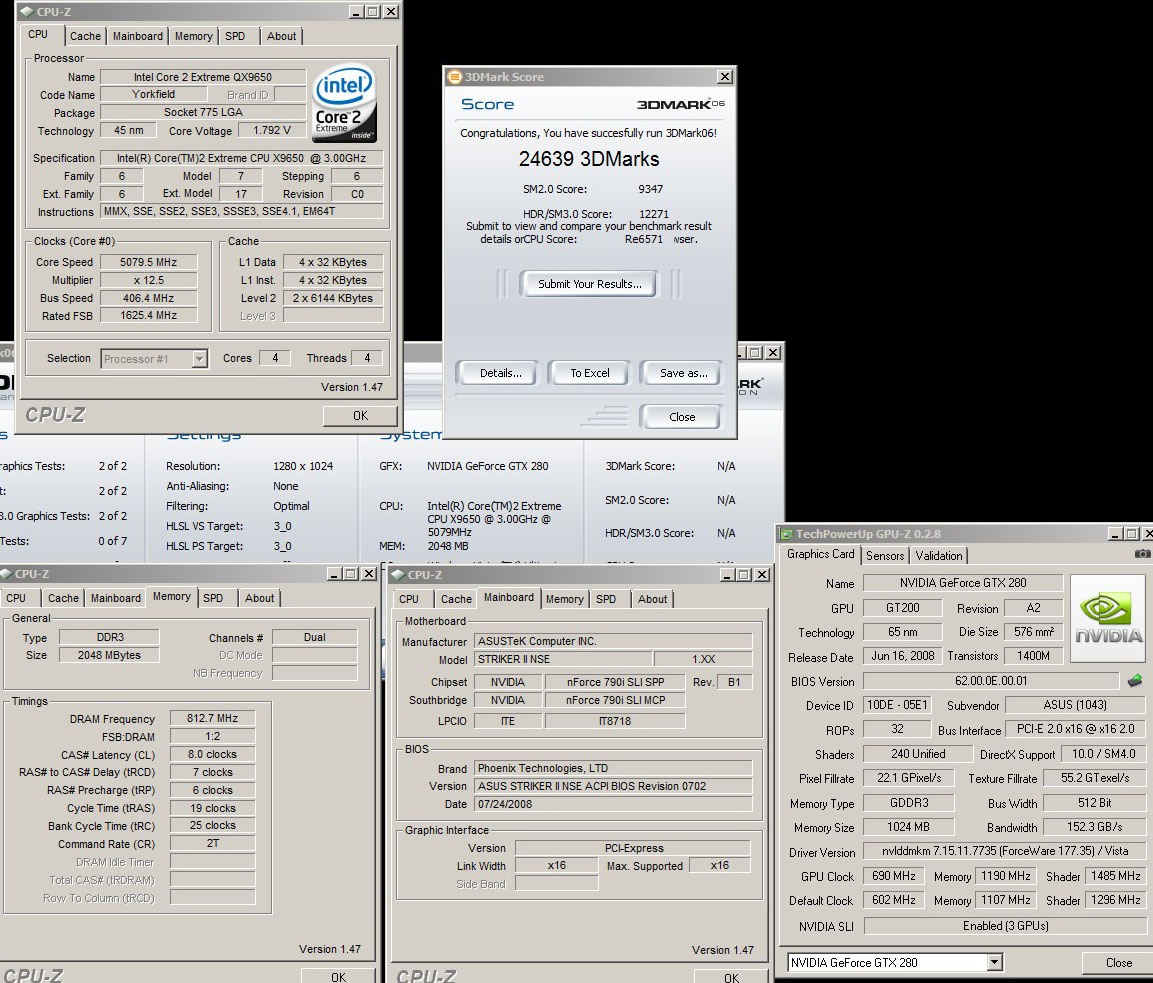Open Processor #1 selection dropdown
The image size is (1153, 983).
pyautogui.click(x=199, y=359)
